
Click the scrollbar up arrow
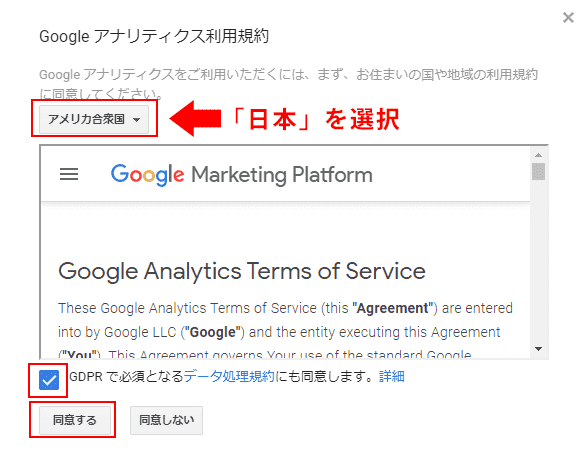[x=538, y=155]
